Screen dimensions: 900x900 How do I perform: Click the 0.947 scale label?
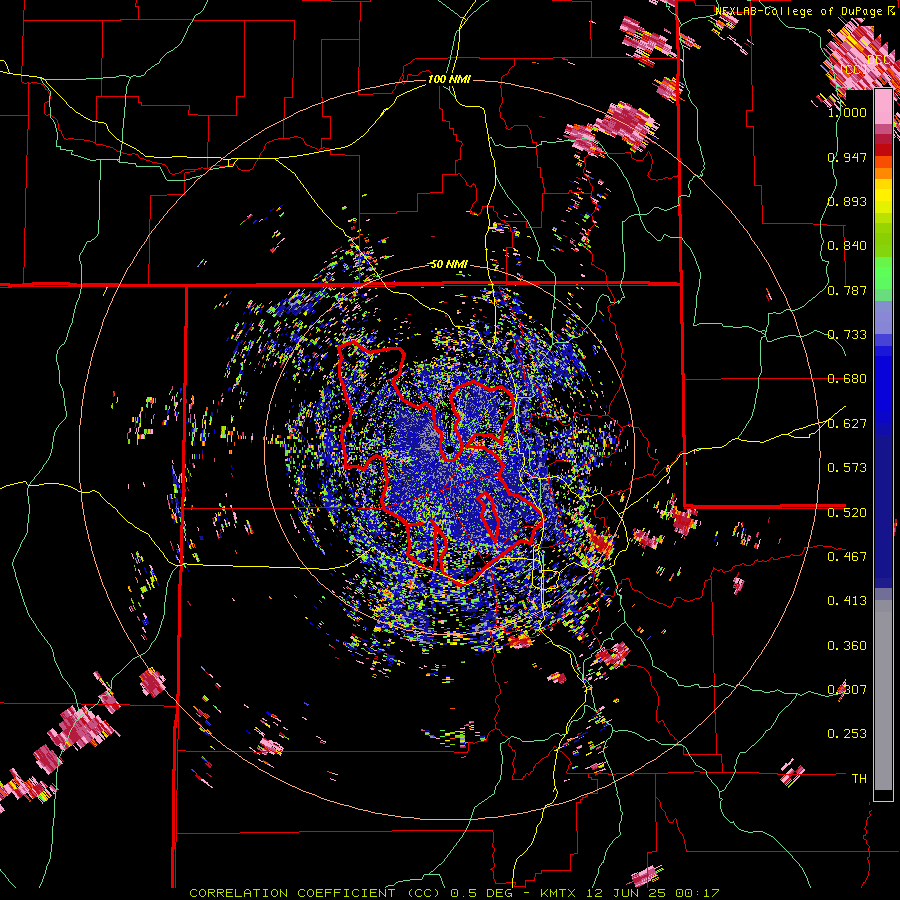847,157
